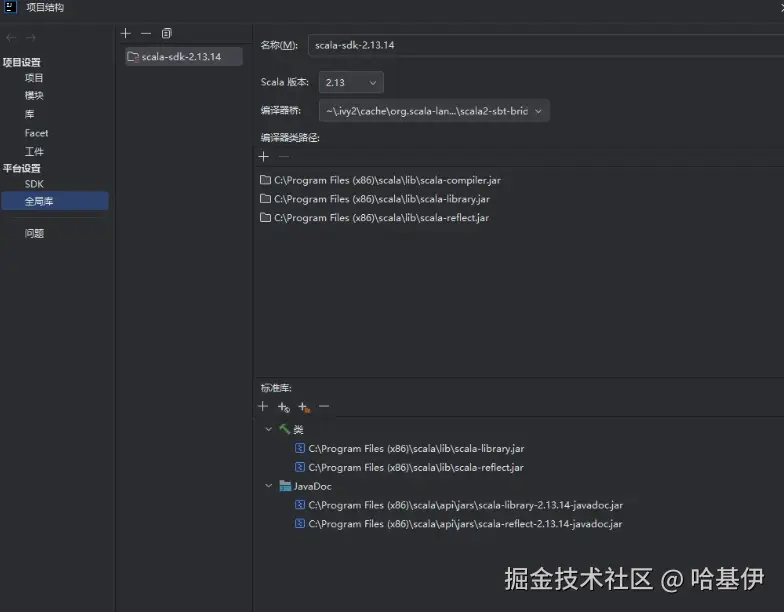This screenshot has height=612, width=784.
Task: Click the library icon of scala-sdk-2.13.14
Action: coord(132,57)
